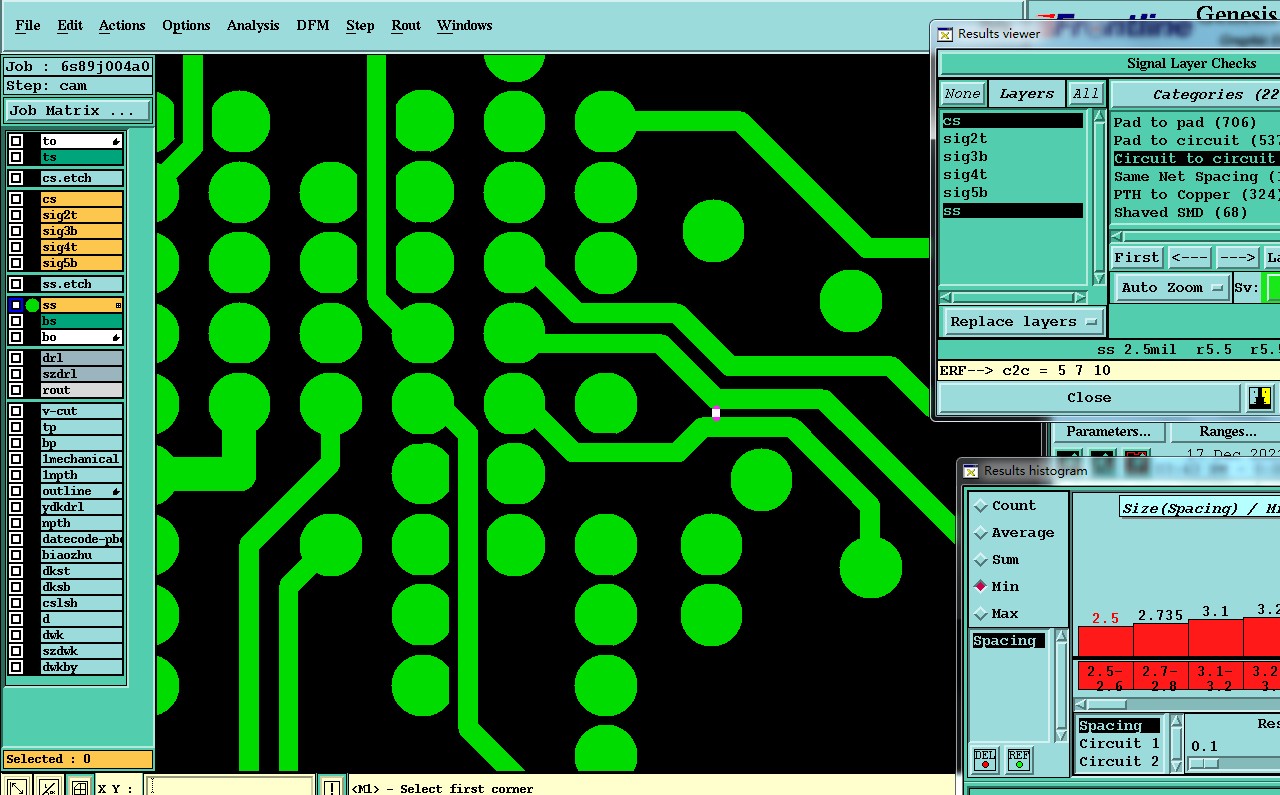Open the Actions menu
The height and width of the screenshot is (795, 1280).
click(122, 25)
